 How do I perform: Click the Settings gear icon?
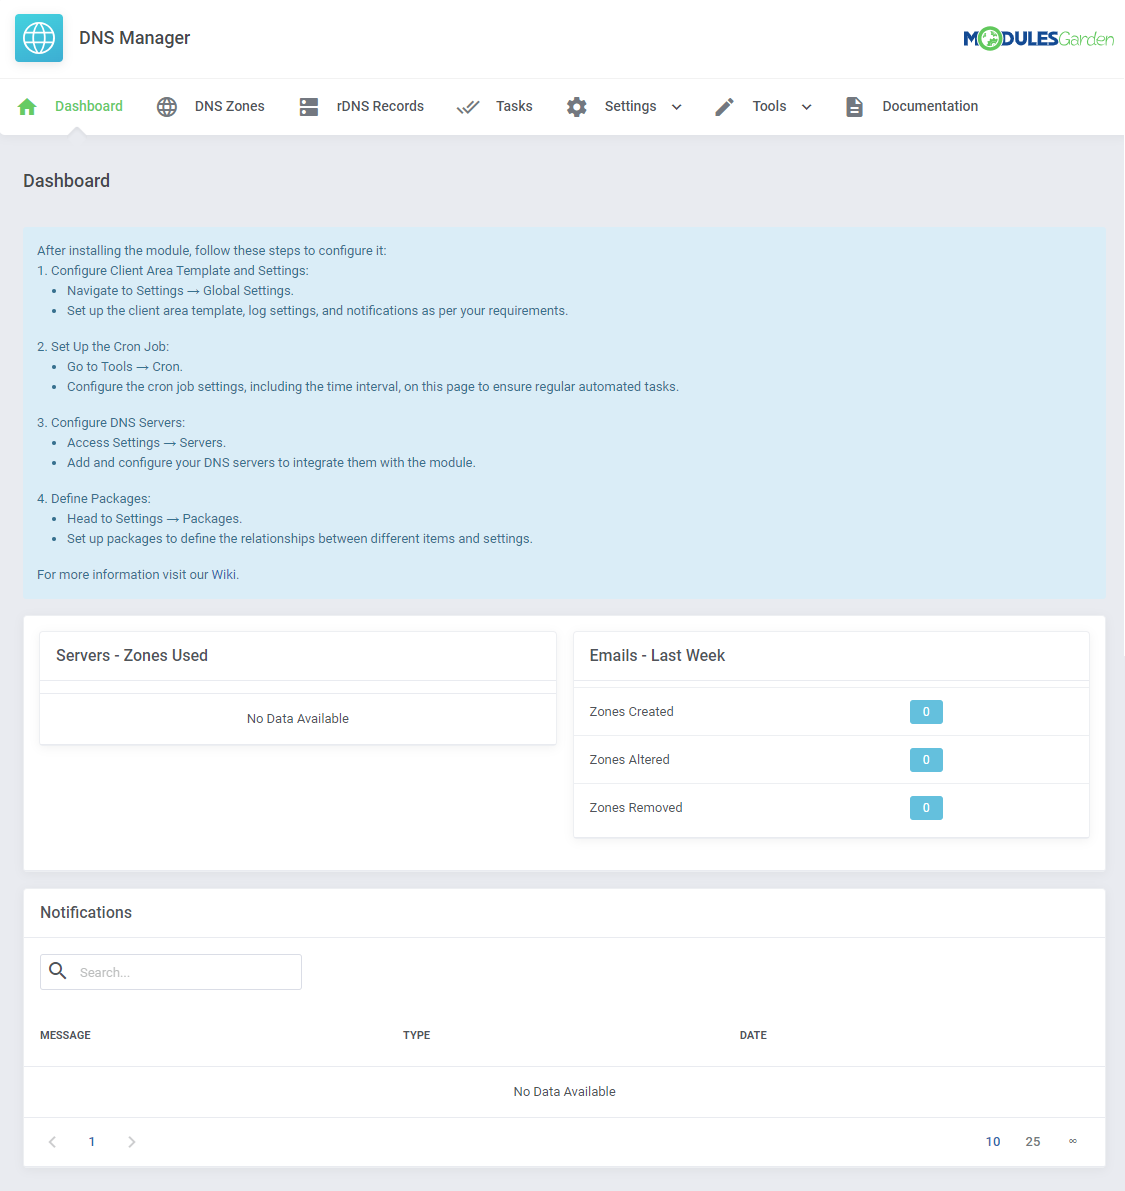(x=577, y=107)
